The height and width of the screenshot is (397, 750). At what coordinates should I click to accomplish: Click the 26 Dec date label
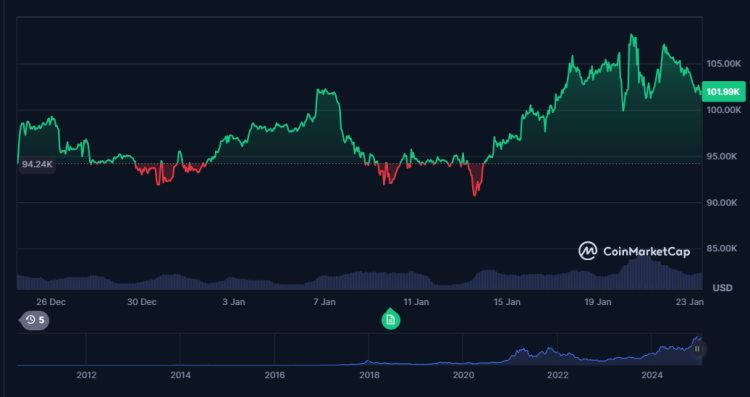(x=51, y=302)
